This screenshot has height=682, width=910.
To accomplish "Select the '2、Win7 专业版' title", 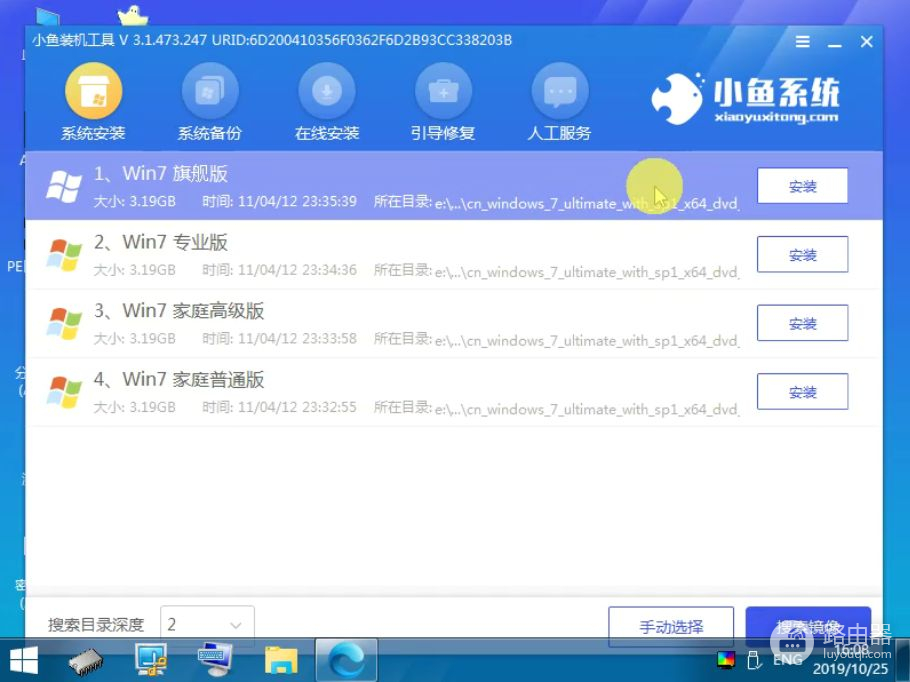I will pyautogui.click(x=161, y=242).
